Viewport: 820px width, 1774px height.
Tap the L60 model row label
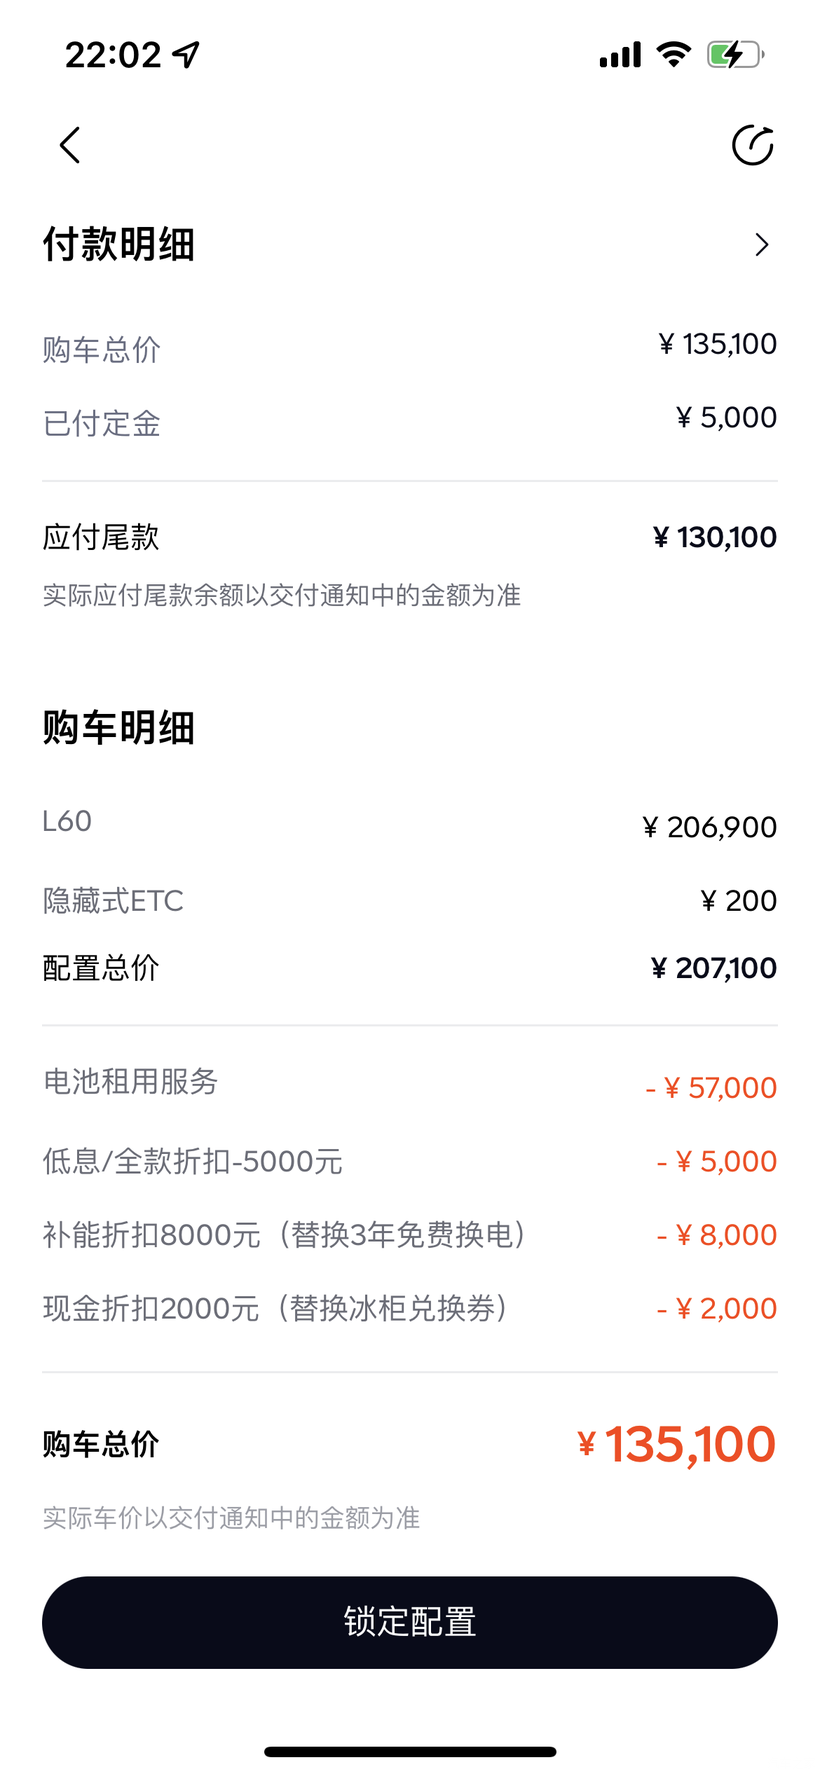click(x=67, y=822)
